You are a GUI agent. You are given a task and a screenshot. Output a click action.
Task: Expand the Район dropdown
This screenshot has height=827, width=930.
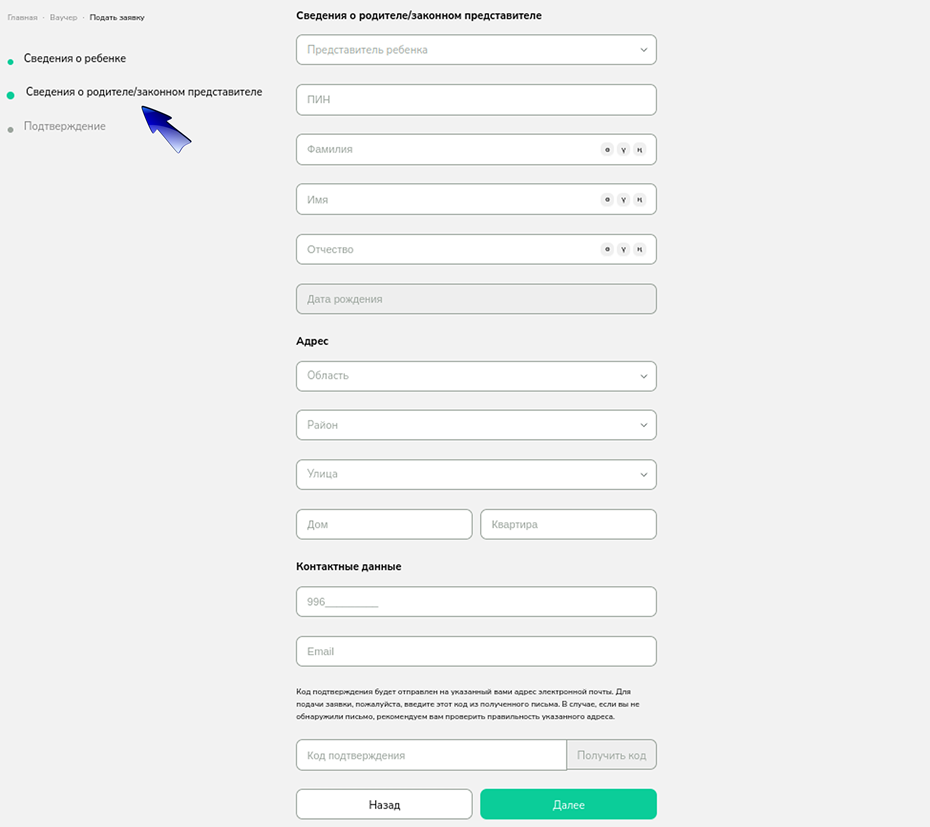(x=476, y=425)
